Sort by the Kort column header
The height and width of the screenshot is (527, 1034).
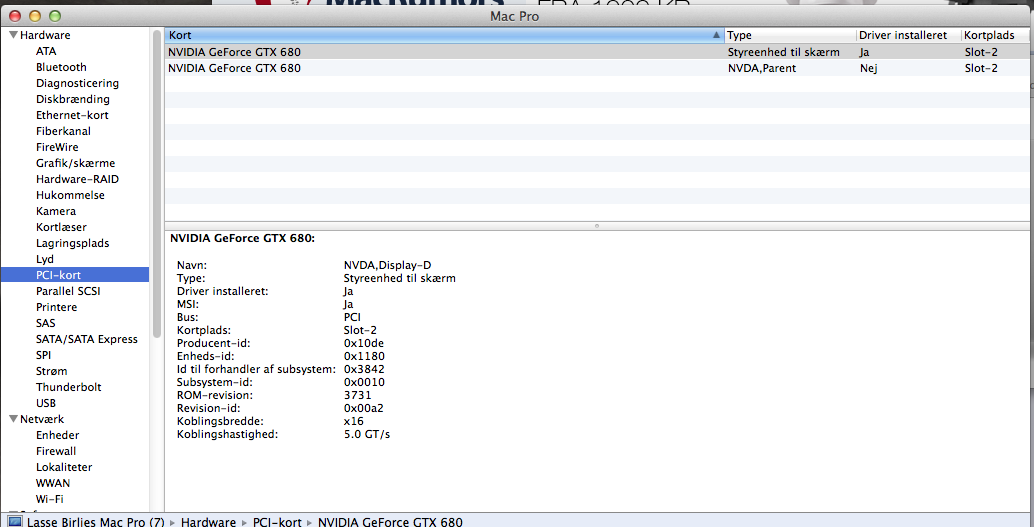pos(444,35)
